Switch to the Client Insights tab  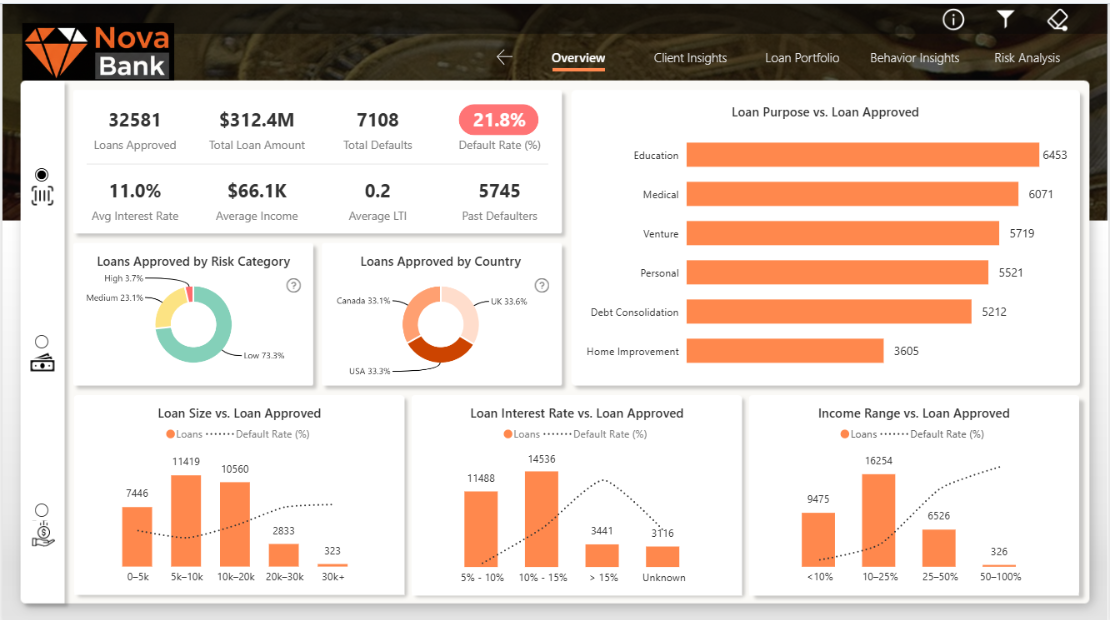[690, 58]
